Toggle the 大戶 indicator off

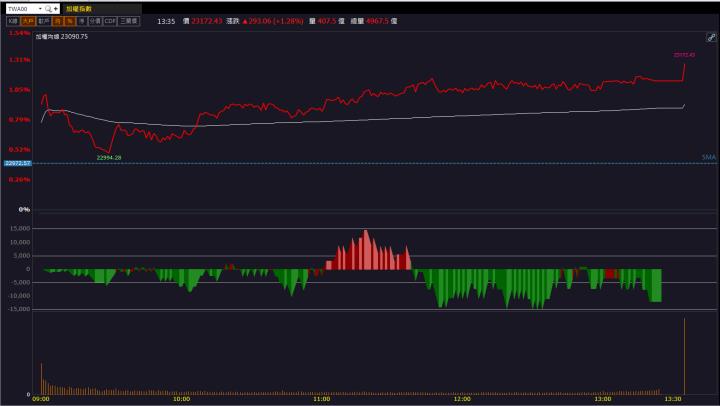[x=29, y=20]
